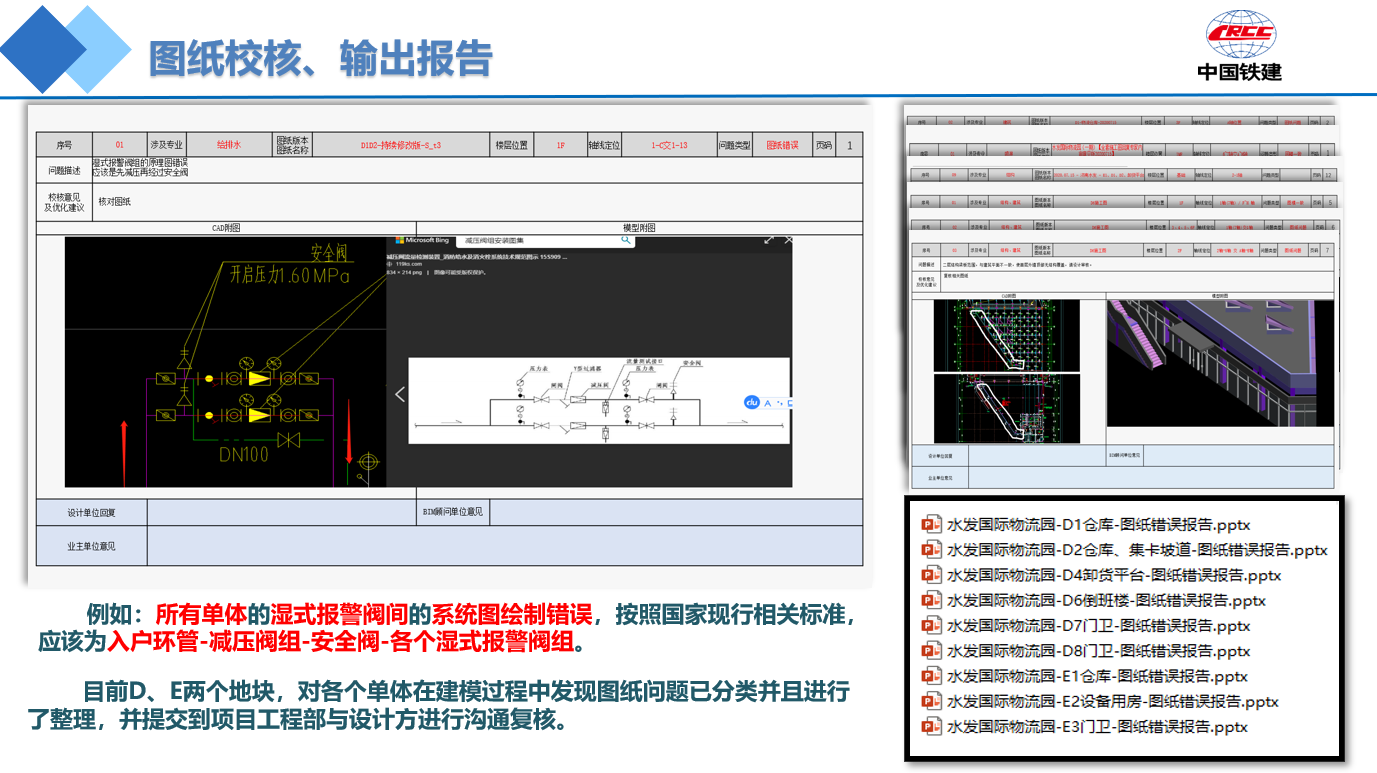Click the sequence number value 01
1377x773 pixels.
(120, 145)
